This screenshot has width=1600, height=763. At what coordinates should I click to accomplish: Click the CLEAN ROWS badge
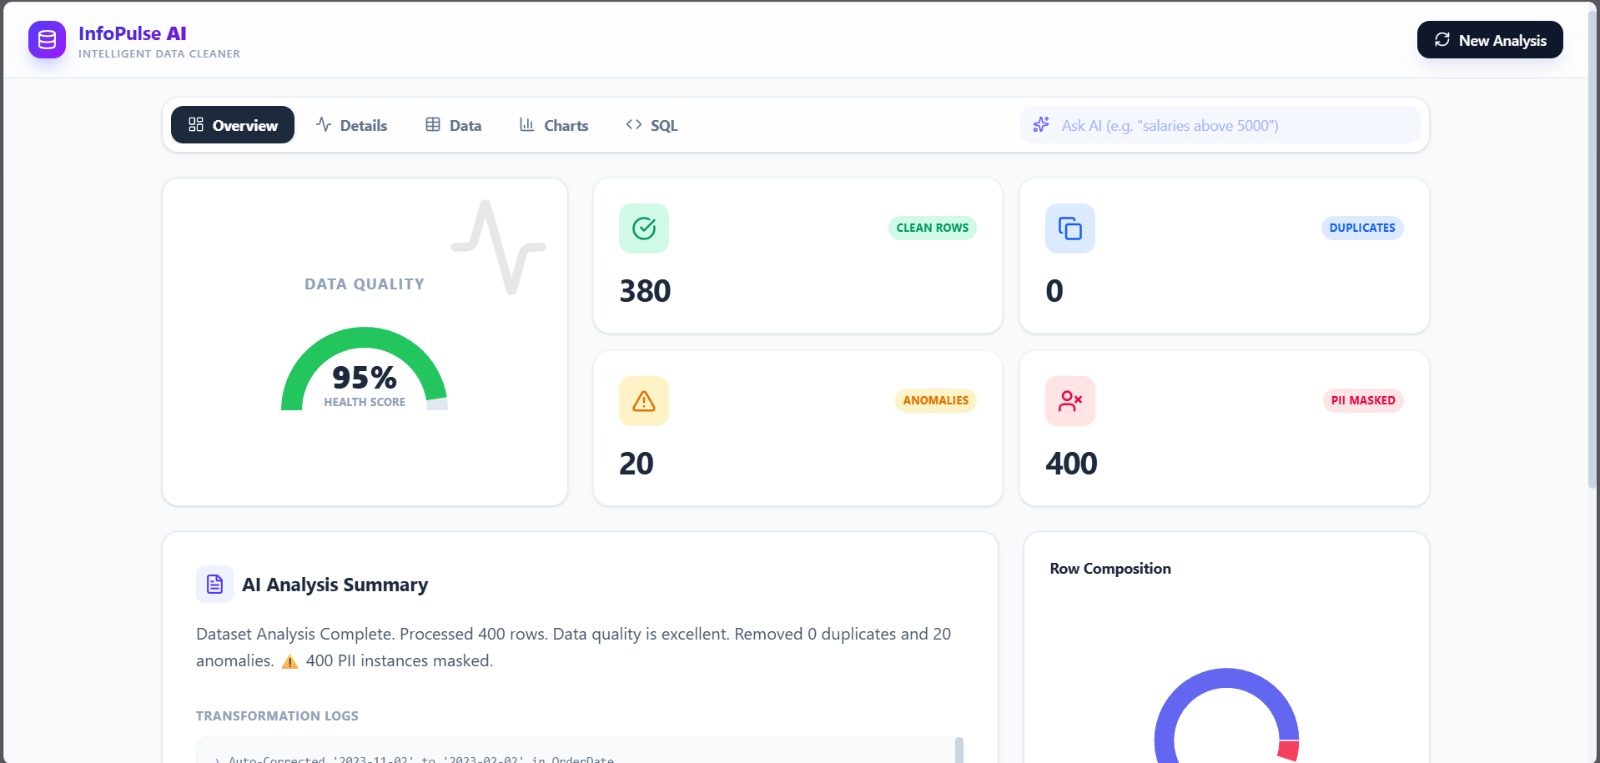point(932,228)
